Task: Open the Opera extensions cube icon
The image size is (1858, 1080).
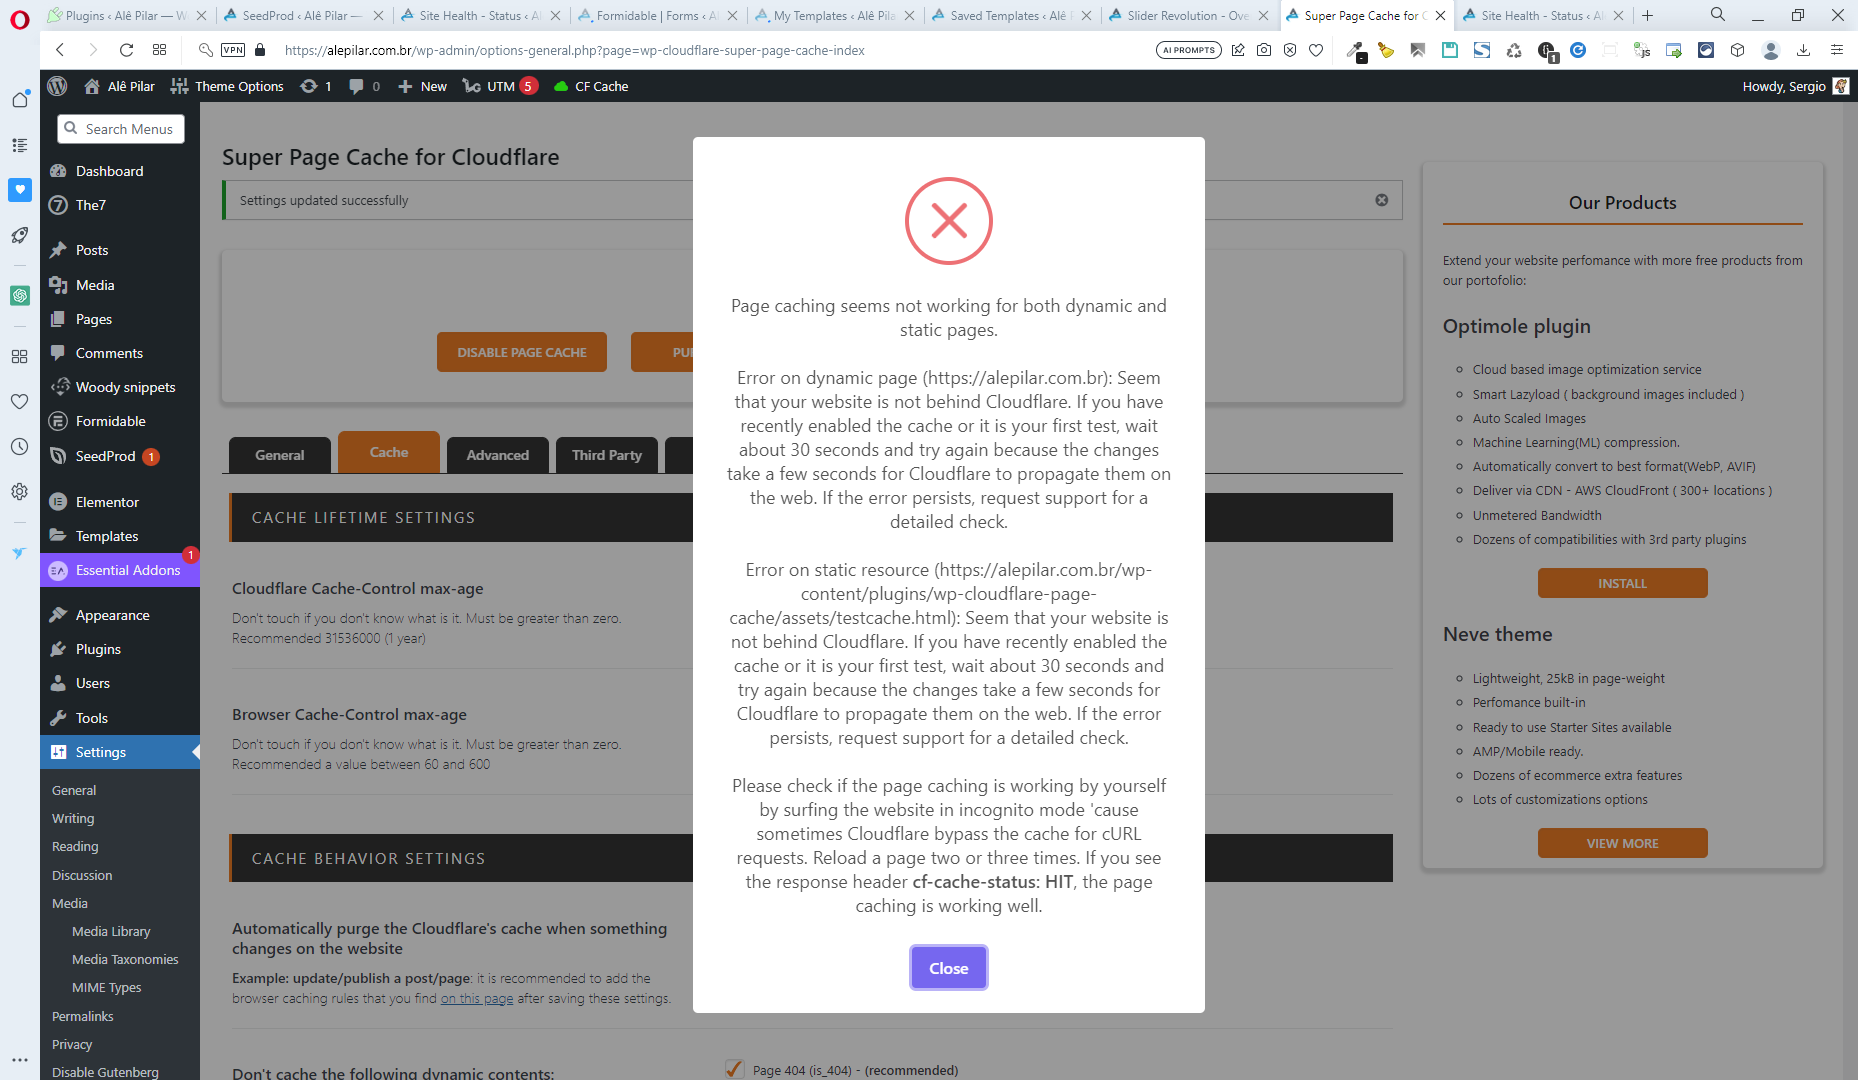Action: coord(1738,50)
